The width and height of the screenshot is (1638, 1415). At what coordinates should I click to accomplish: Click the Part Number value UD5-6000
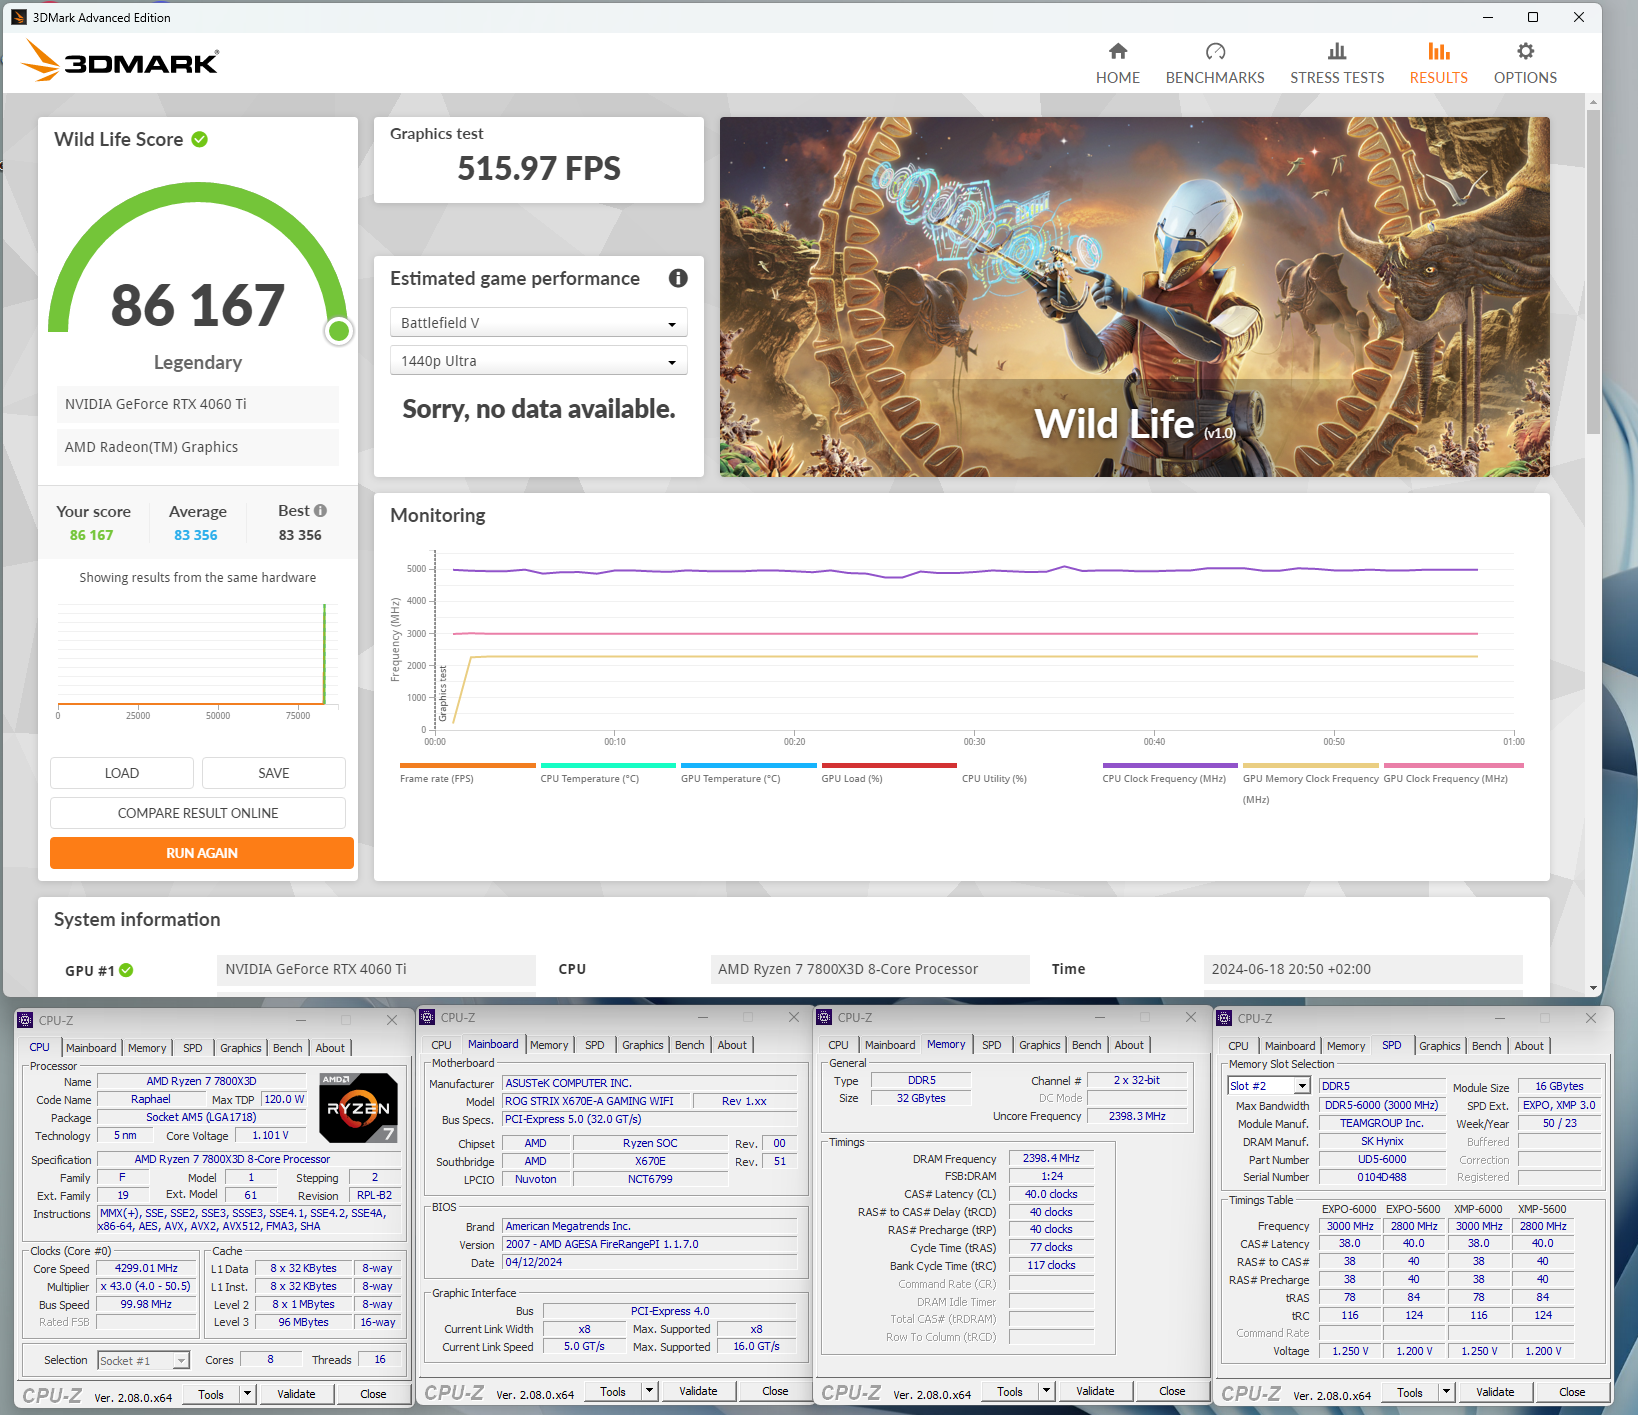(x=1382, y=1160)
